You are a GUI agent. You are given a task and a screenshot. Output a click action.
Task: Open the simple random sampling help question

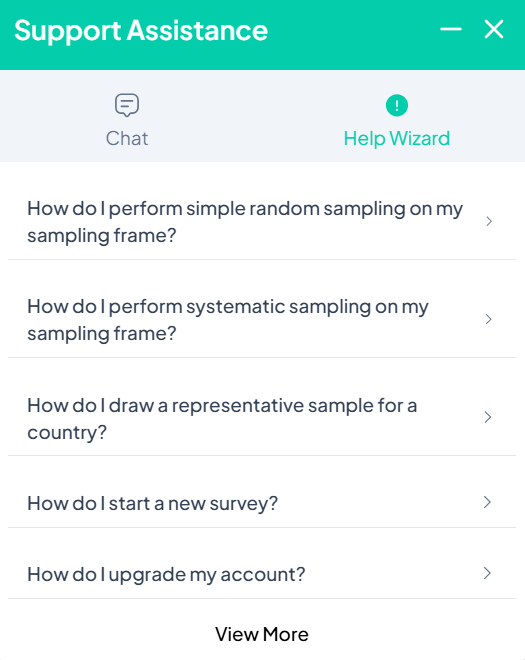coord(262,222)
